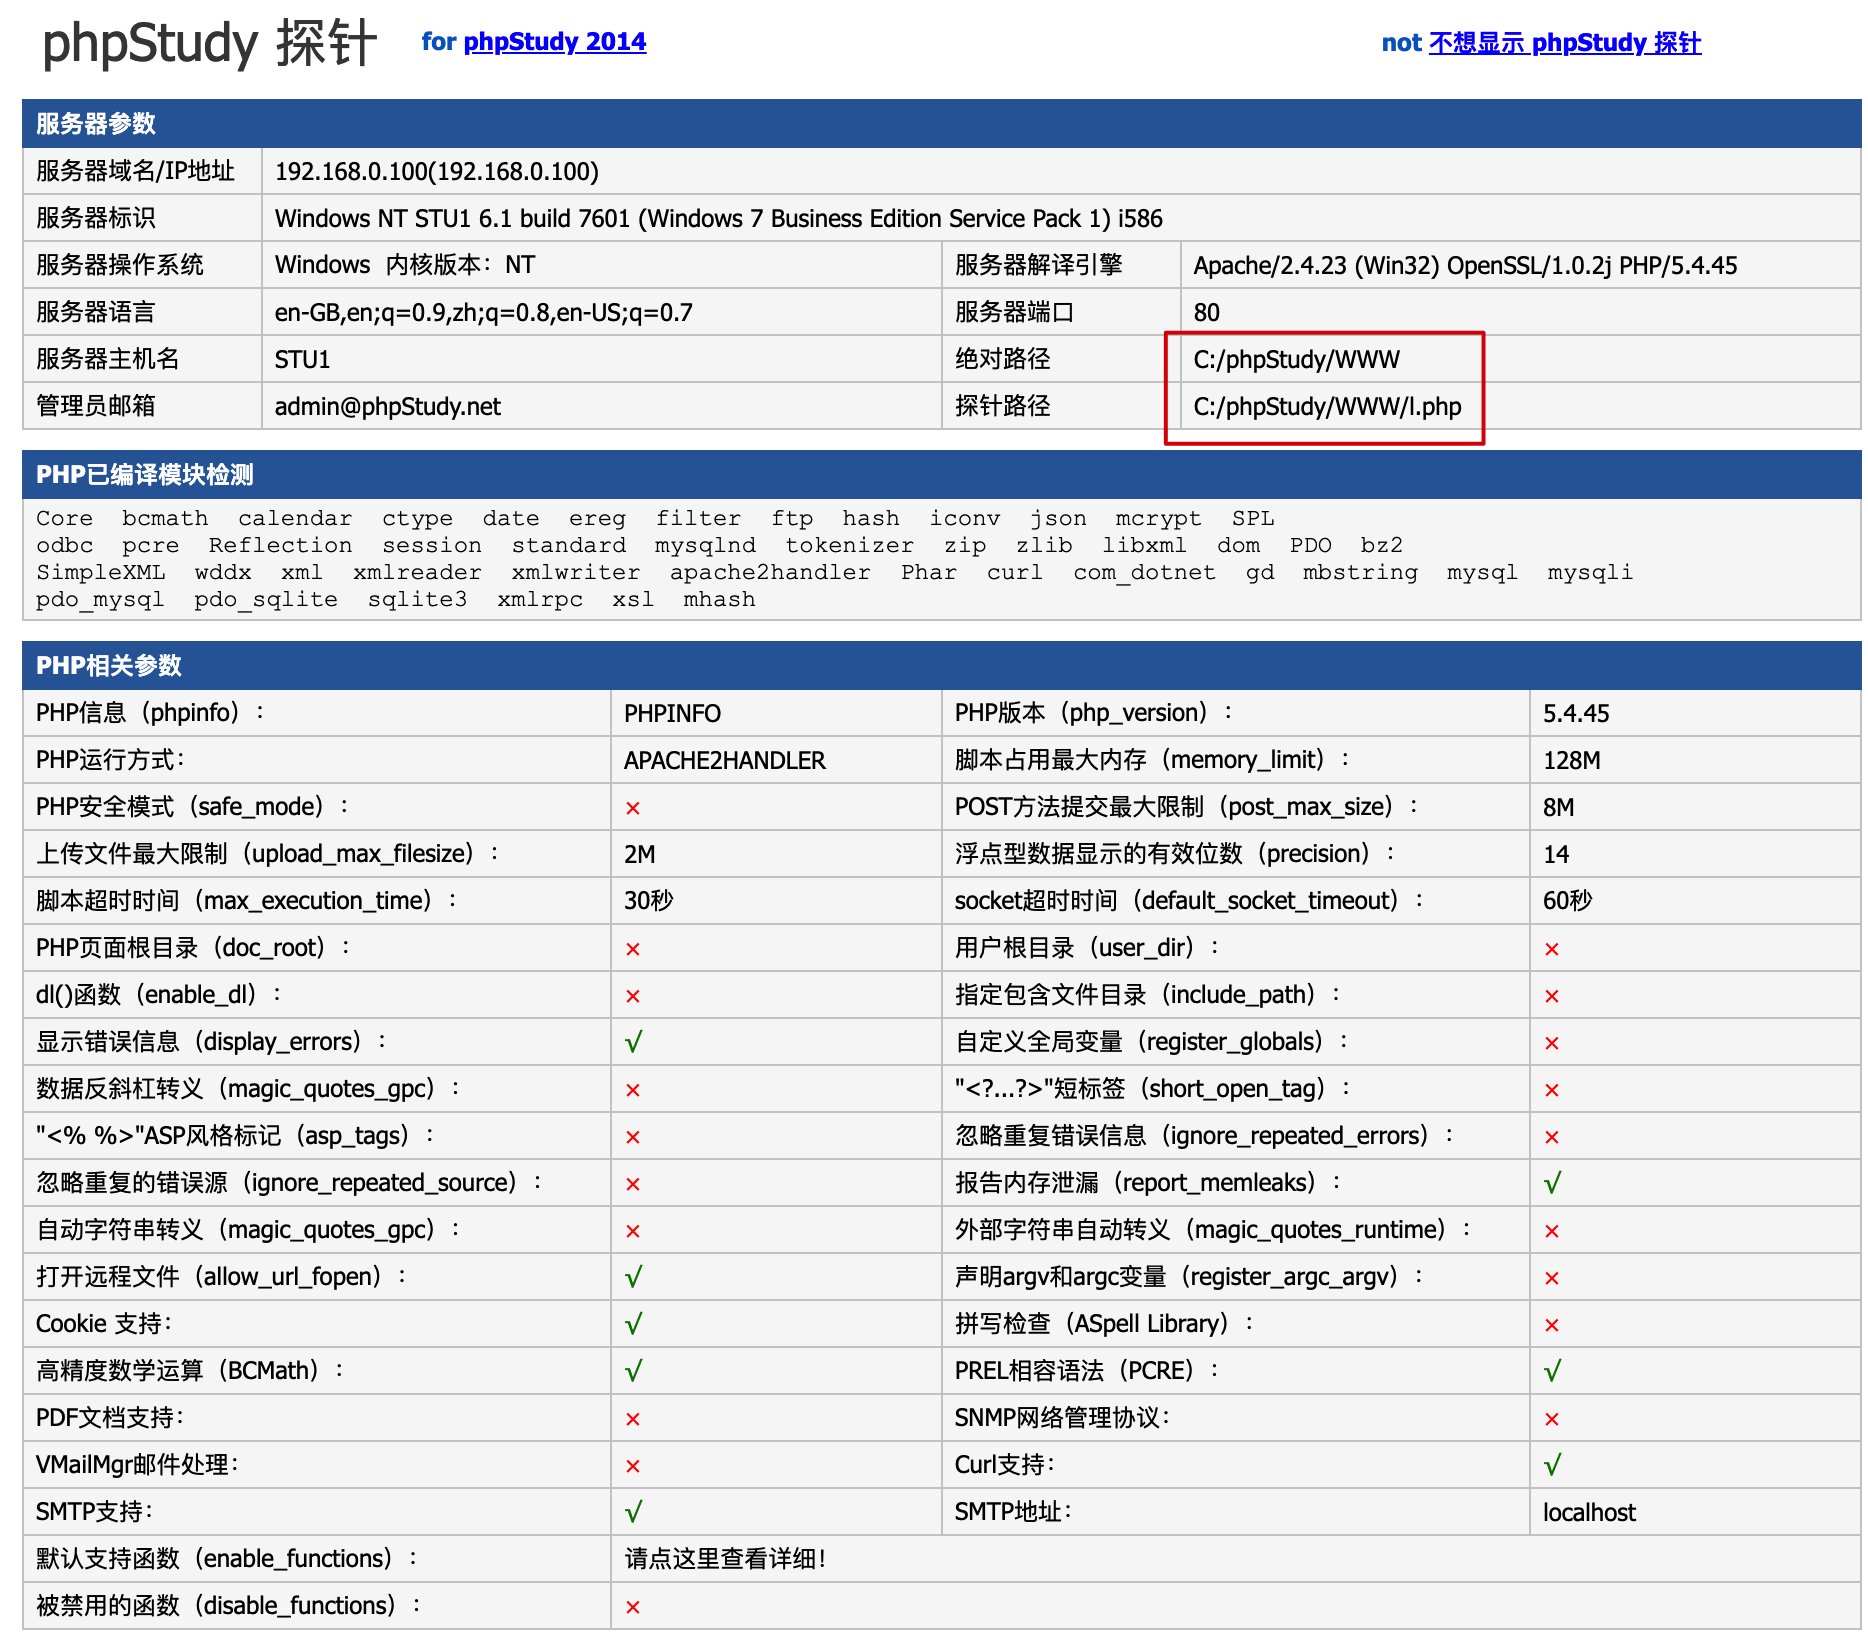Click the upload_max_filesize value 2M
Screen dimensions: 1868x1638
[640, 854]
